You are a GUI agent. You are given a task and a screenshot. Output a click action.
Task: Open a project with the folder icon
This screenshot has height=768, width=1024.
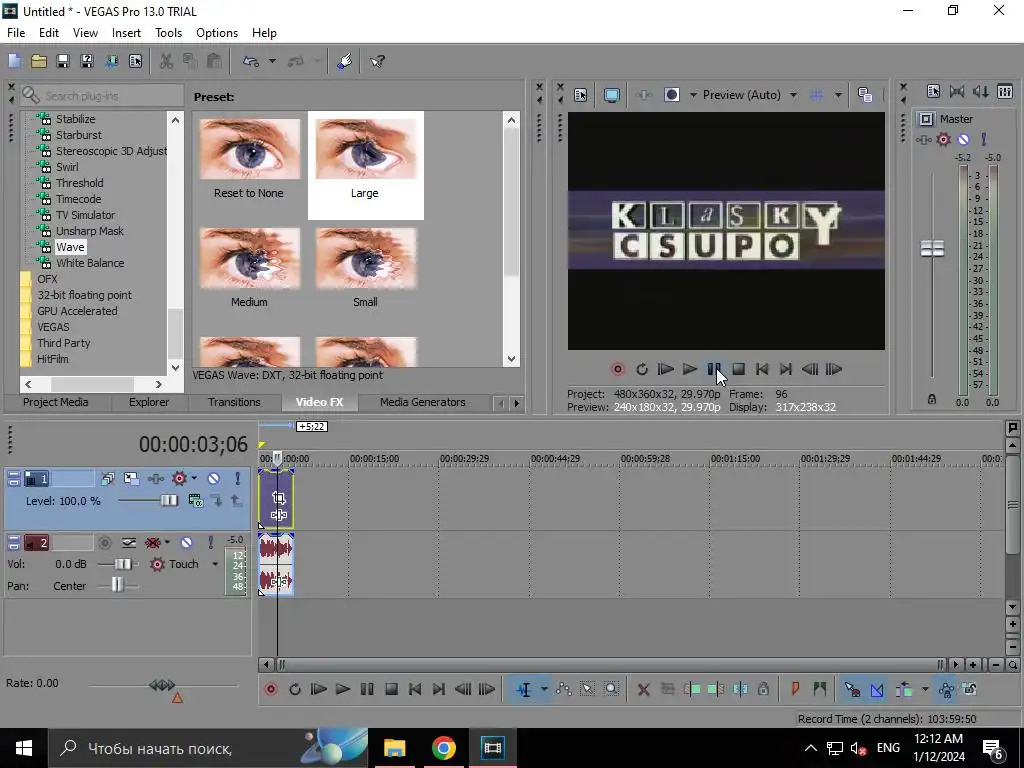(39, 61)
